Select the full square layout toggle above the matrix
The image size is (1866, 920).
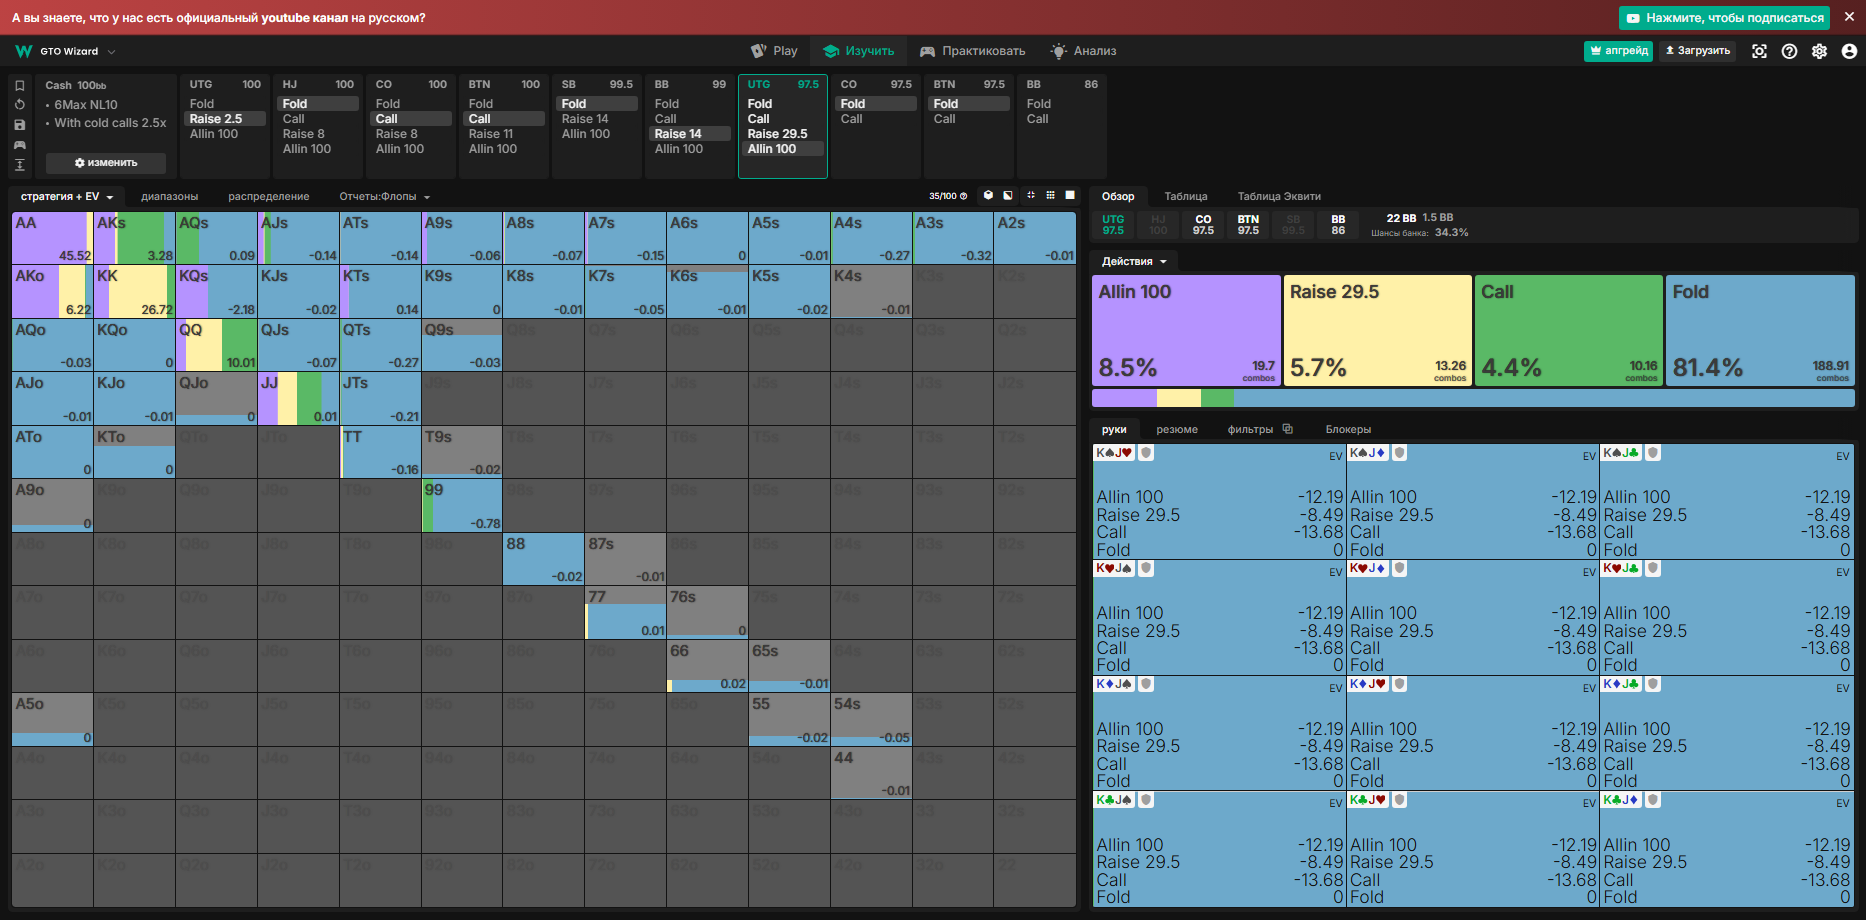1070,196
